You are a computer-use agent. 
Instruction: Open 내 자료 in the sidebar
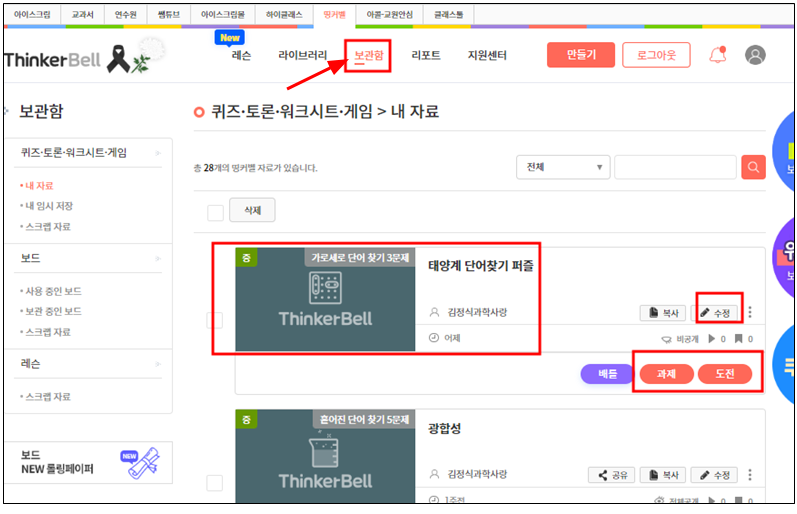point(39,186)
